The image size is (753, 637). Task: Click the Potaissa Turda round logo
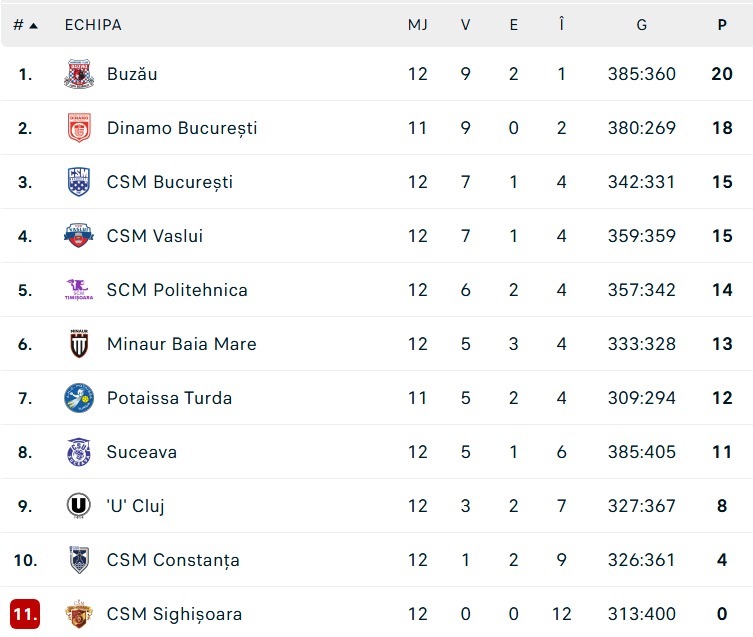(x=79, y=398)
